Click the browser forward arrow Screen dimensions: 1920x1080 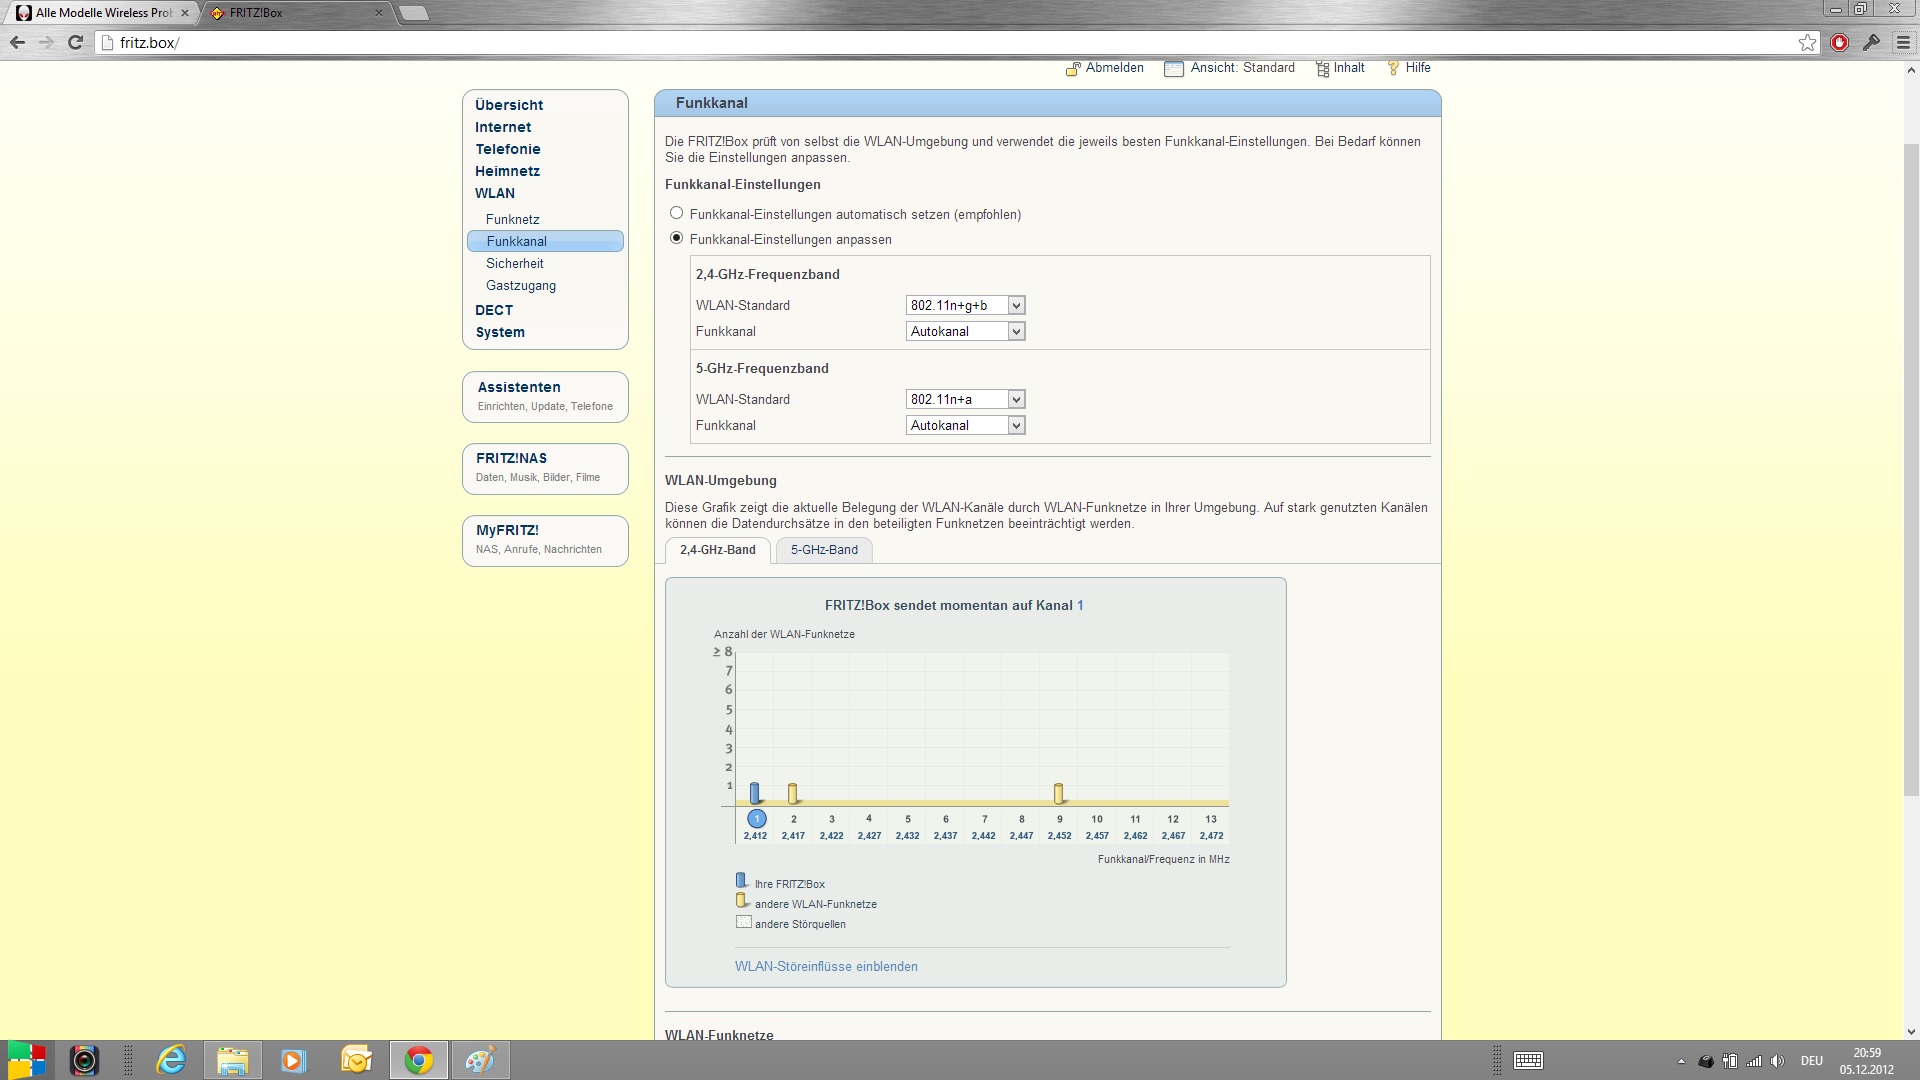(x=46, y=42)
